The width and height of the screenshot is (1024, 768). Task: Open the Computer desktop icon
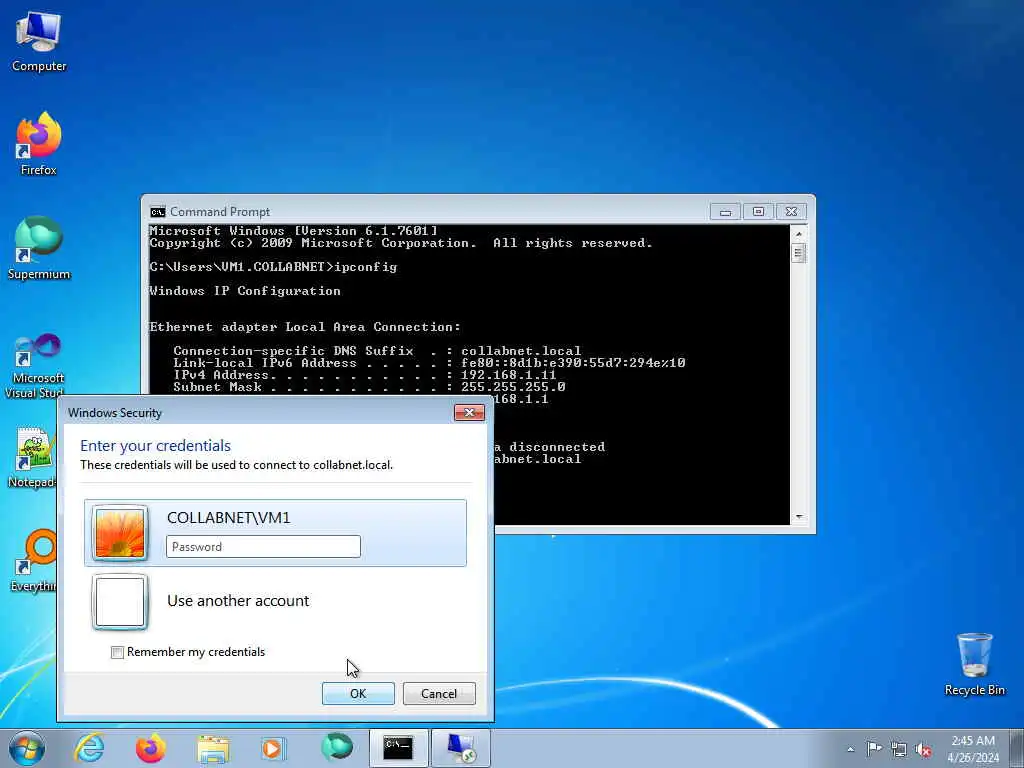coord(39,41)
